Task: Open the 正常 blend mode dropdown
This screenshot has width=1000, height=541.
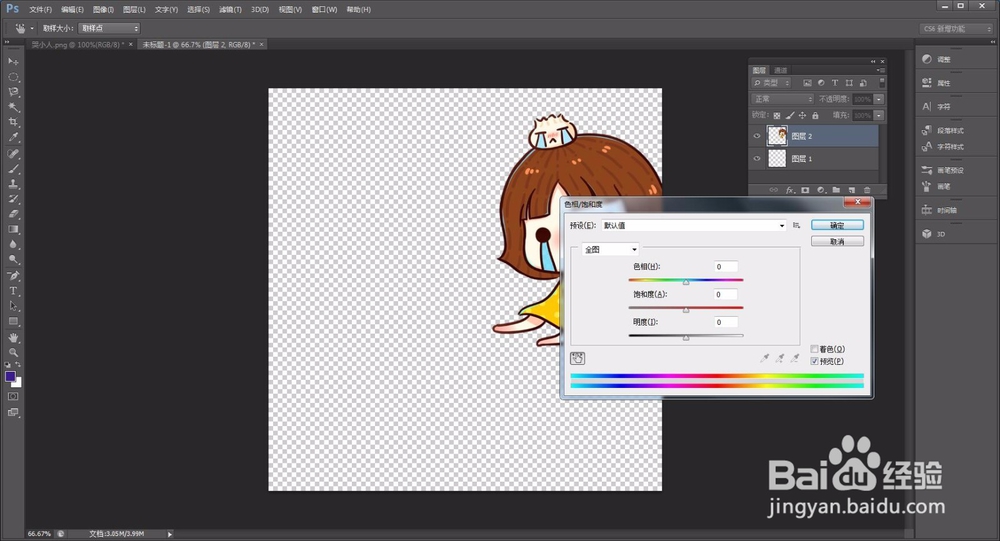Action: pyautogui.click(x=783, y=99)
